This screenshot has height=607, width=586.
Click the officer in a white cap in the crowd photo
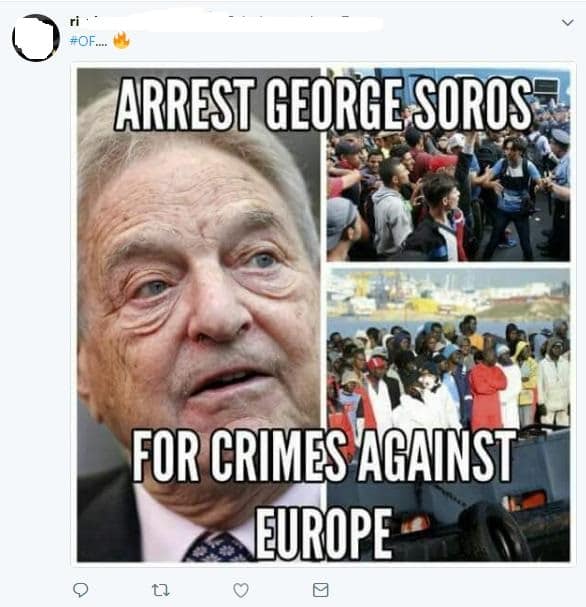tap(557, 186)
